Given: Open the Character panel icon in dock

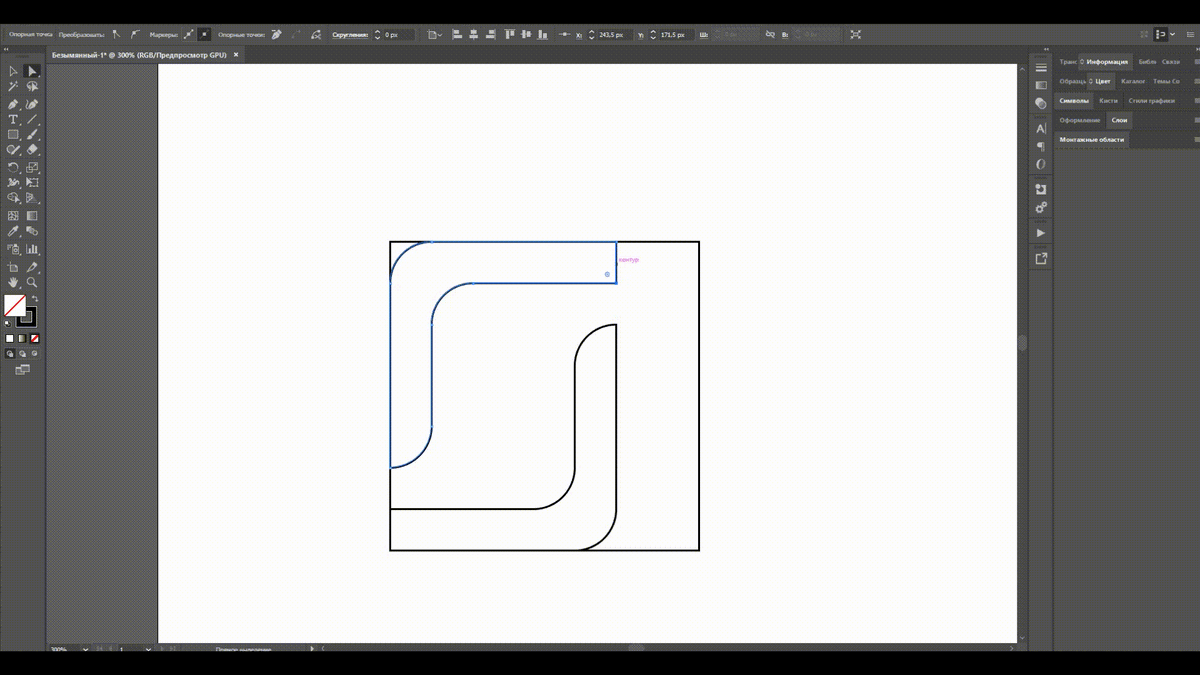Looking at the screenshot, I should 1041,128.
